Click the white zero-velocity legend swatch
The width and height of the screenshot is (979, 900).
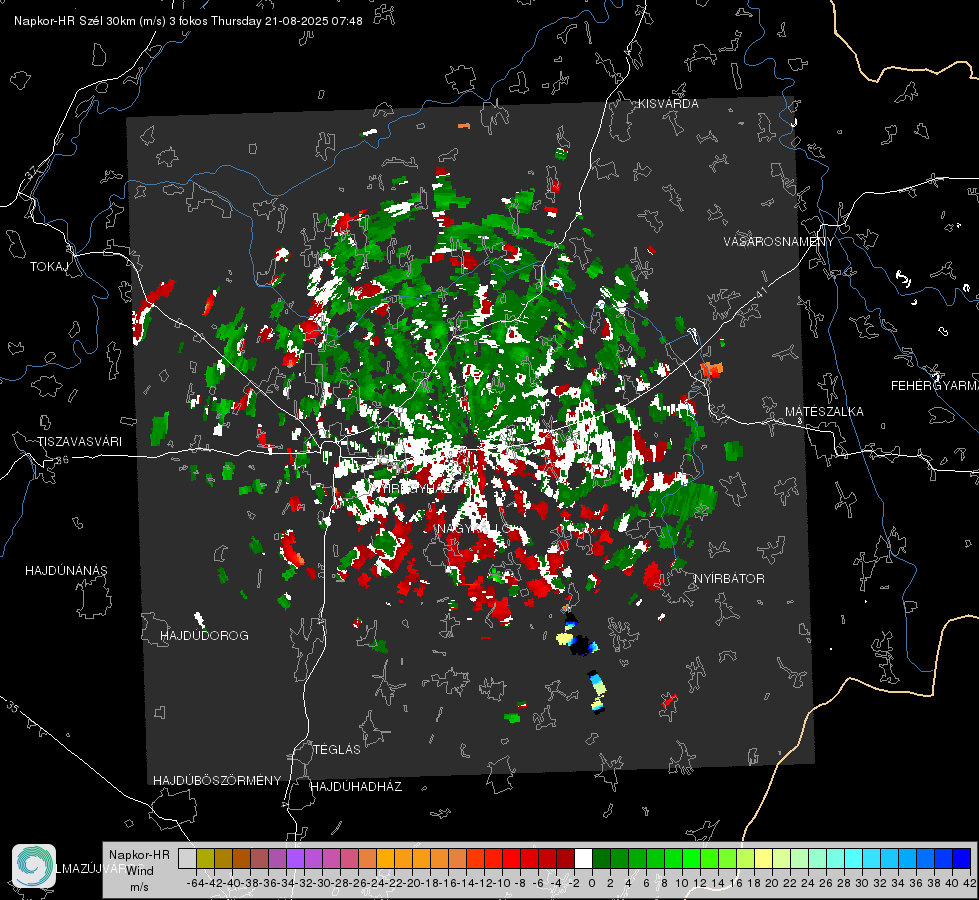click(x=583, y=858)
